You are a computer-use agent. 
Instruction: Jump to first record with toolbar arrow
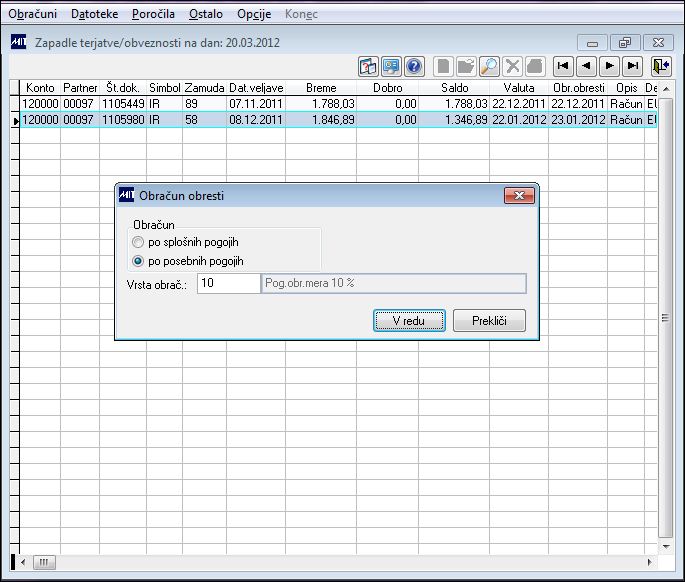click(x=563, y=66)
